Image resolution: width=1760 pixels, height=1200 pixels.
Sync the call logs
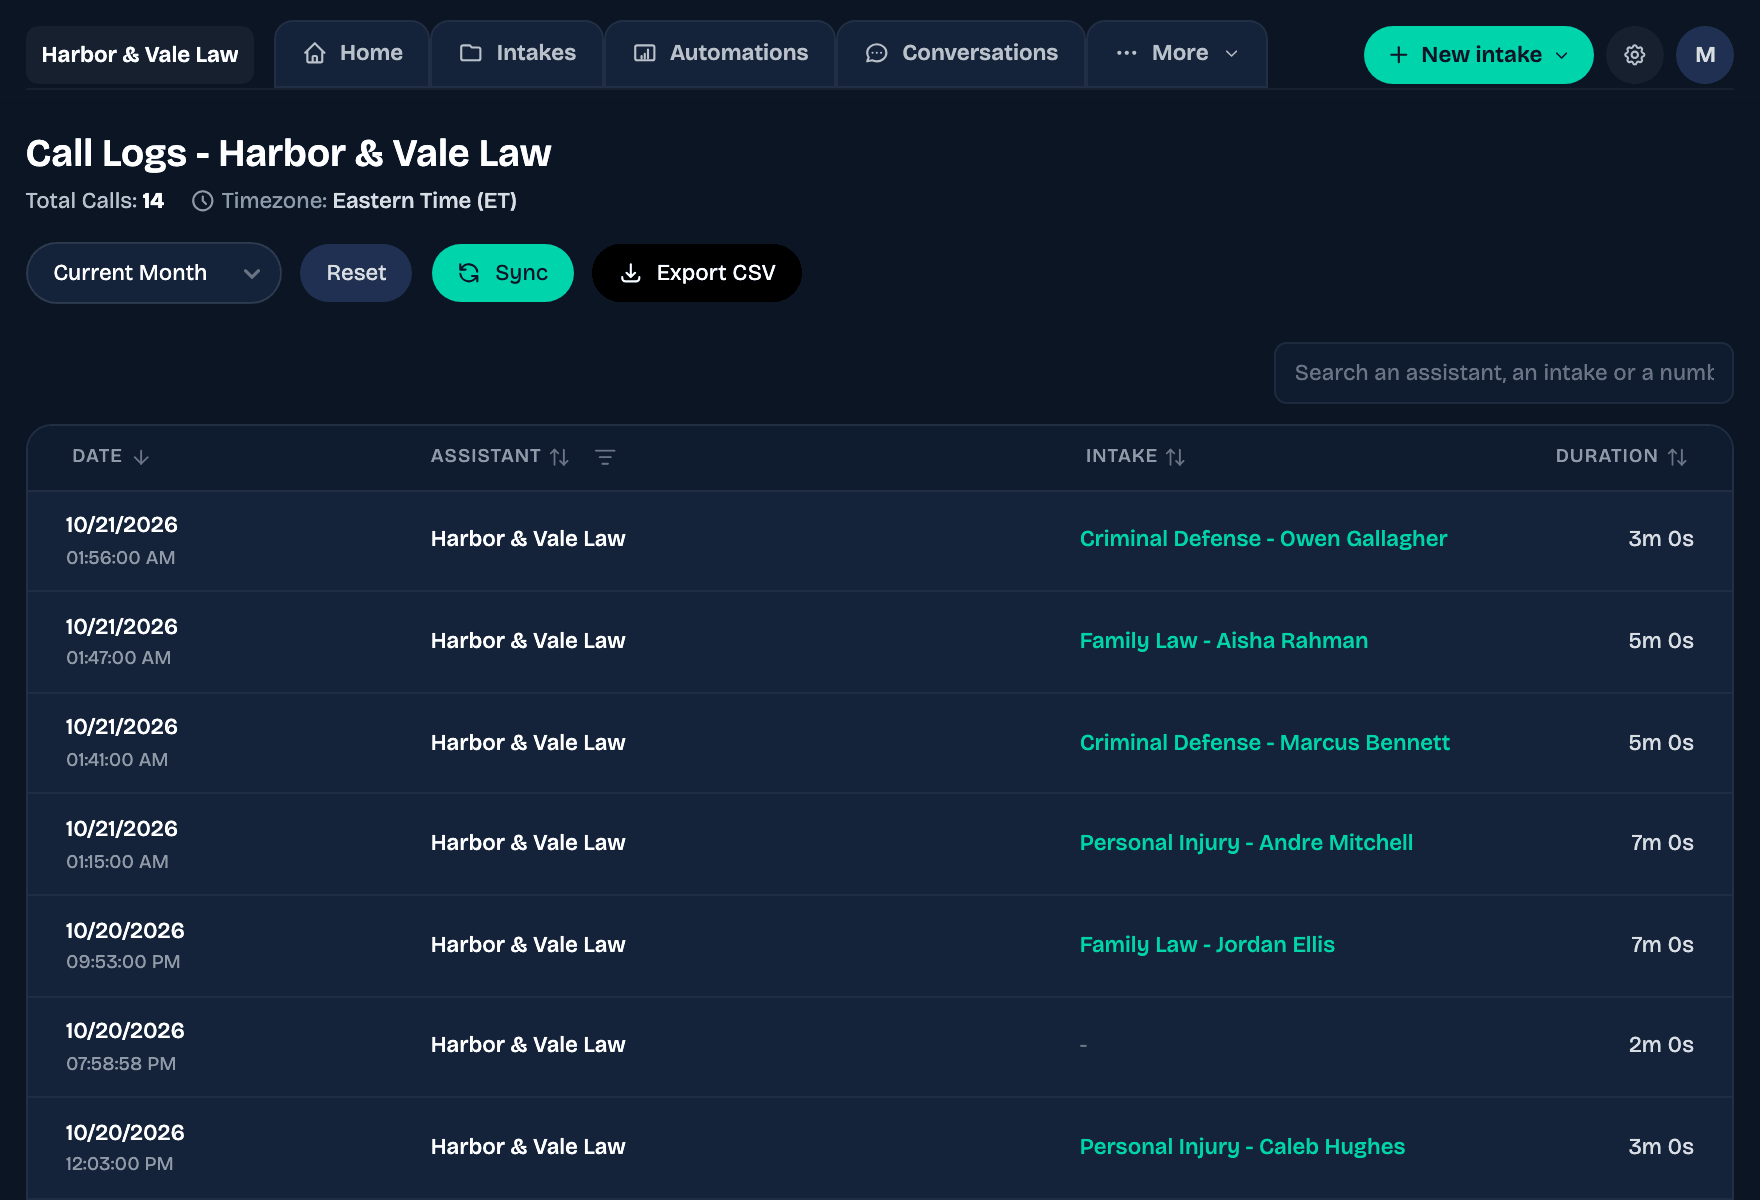[503, 273]
